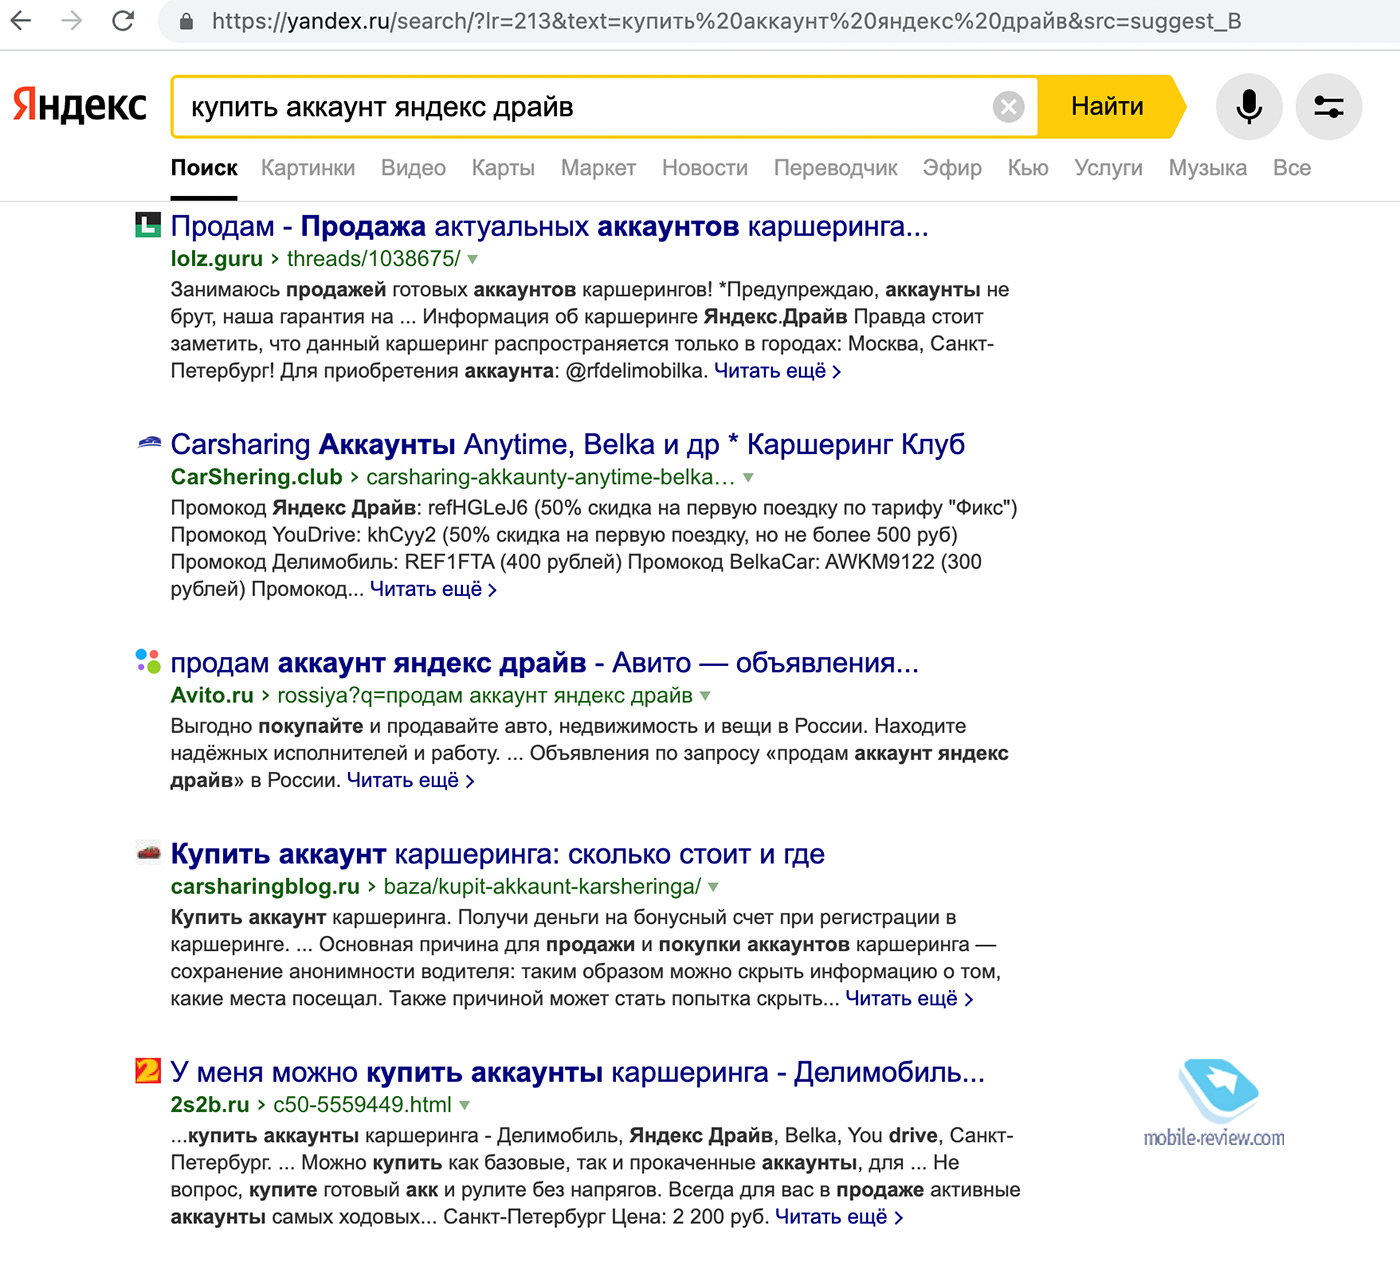
Task: Click the lolz.guru domain link
Action: pos(216,259)
